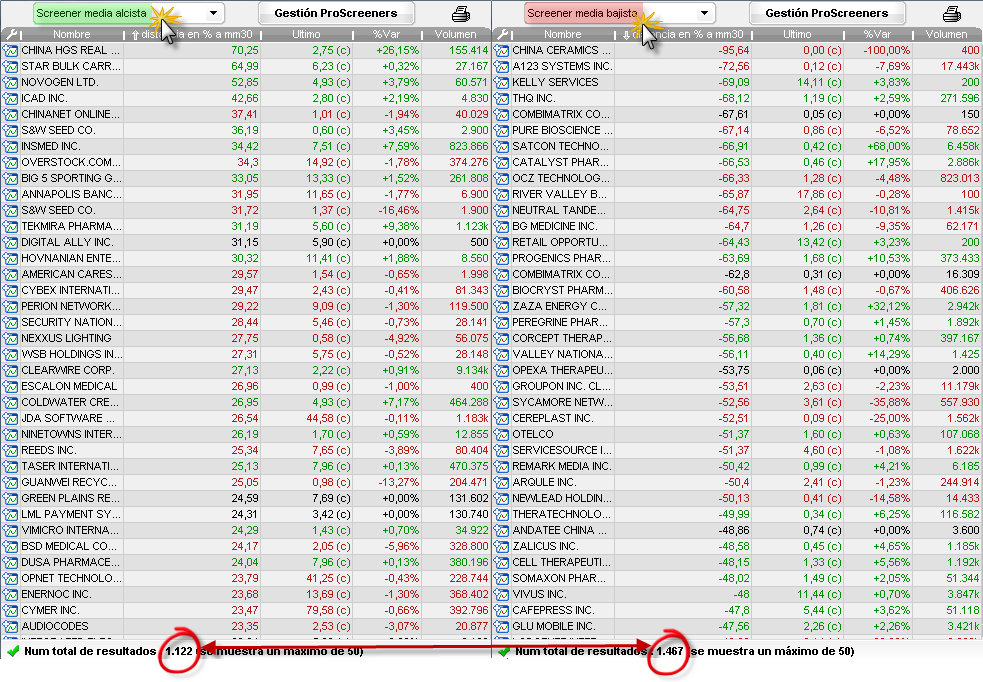Open the Screener media alcista dropdown

(x=214, y=13)
